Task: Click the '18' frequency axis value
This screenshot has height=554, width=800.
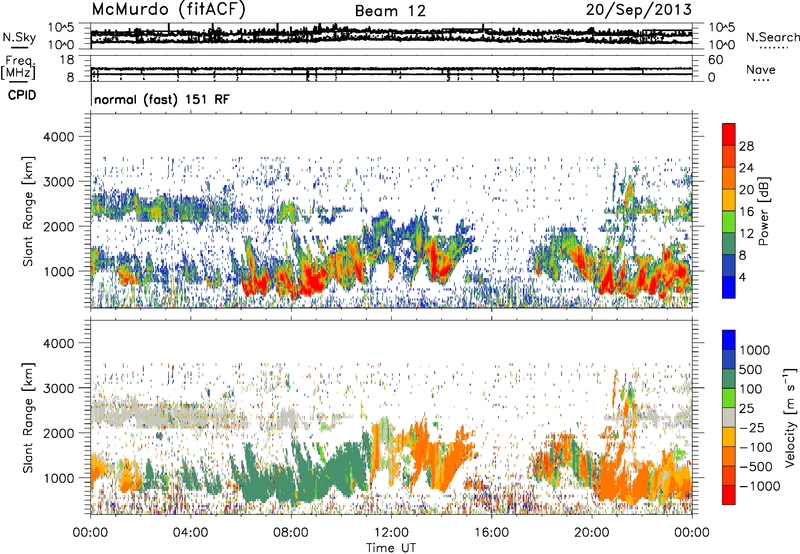Action: [67, 60]
